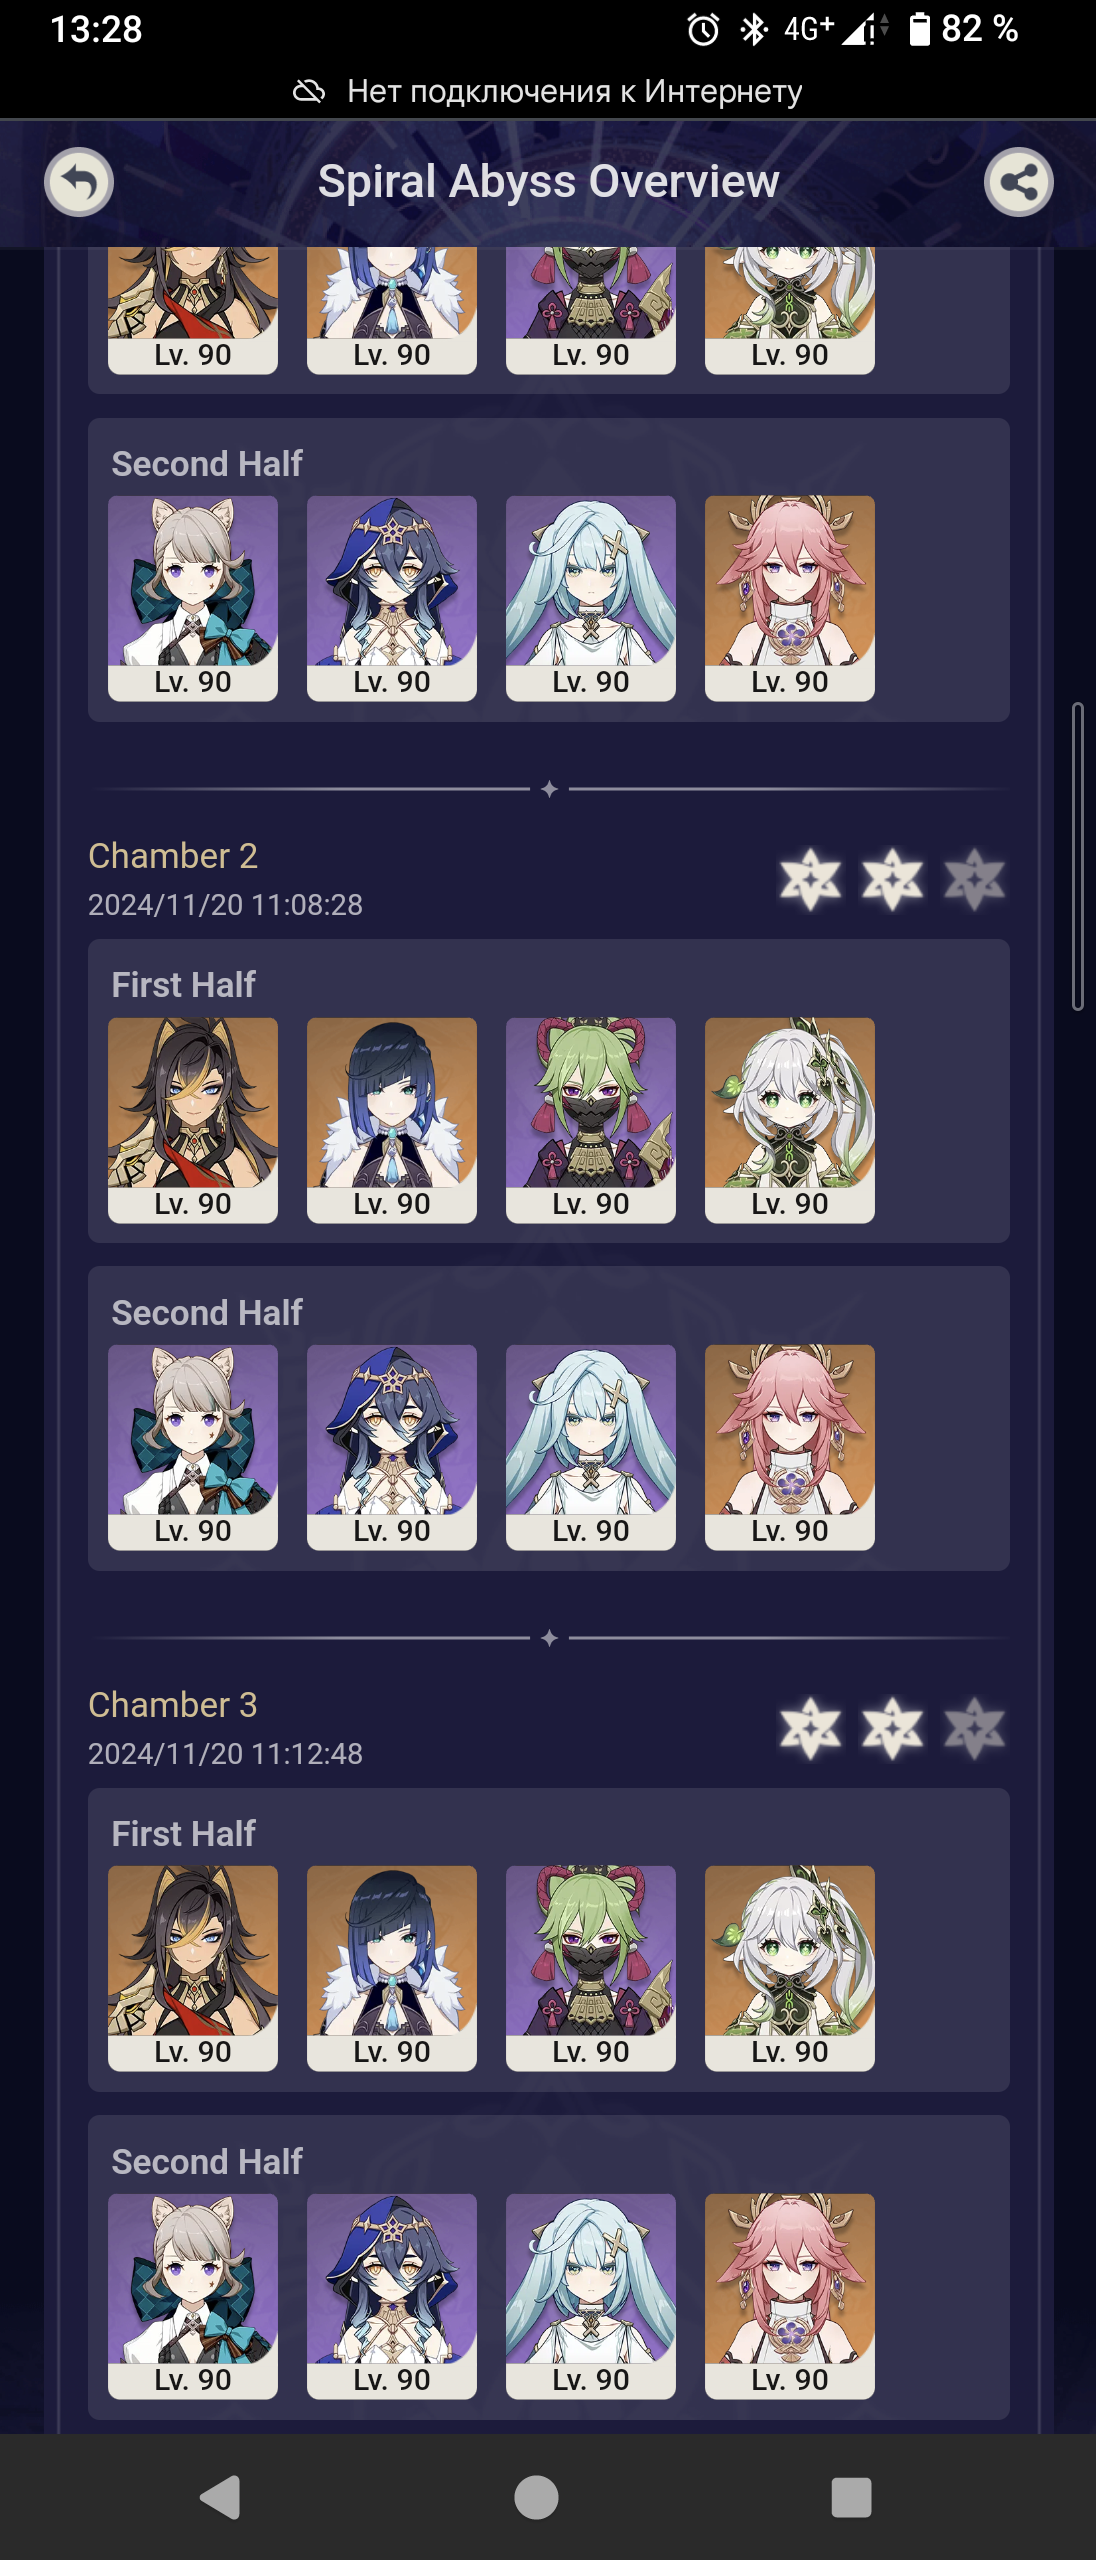
Task: Select pink-haired character in Chamber 2 Second Half
Action: coord(790,1447)
